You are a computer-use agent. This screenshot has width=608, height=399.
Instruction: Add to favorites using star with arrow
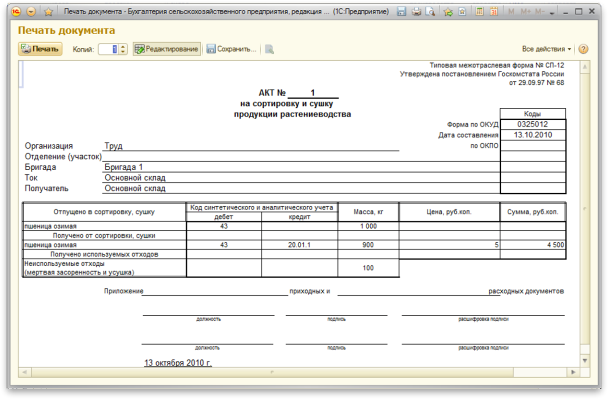(448, 12)
